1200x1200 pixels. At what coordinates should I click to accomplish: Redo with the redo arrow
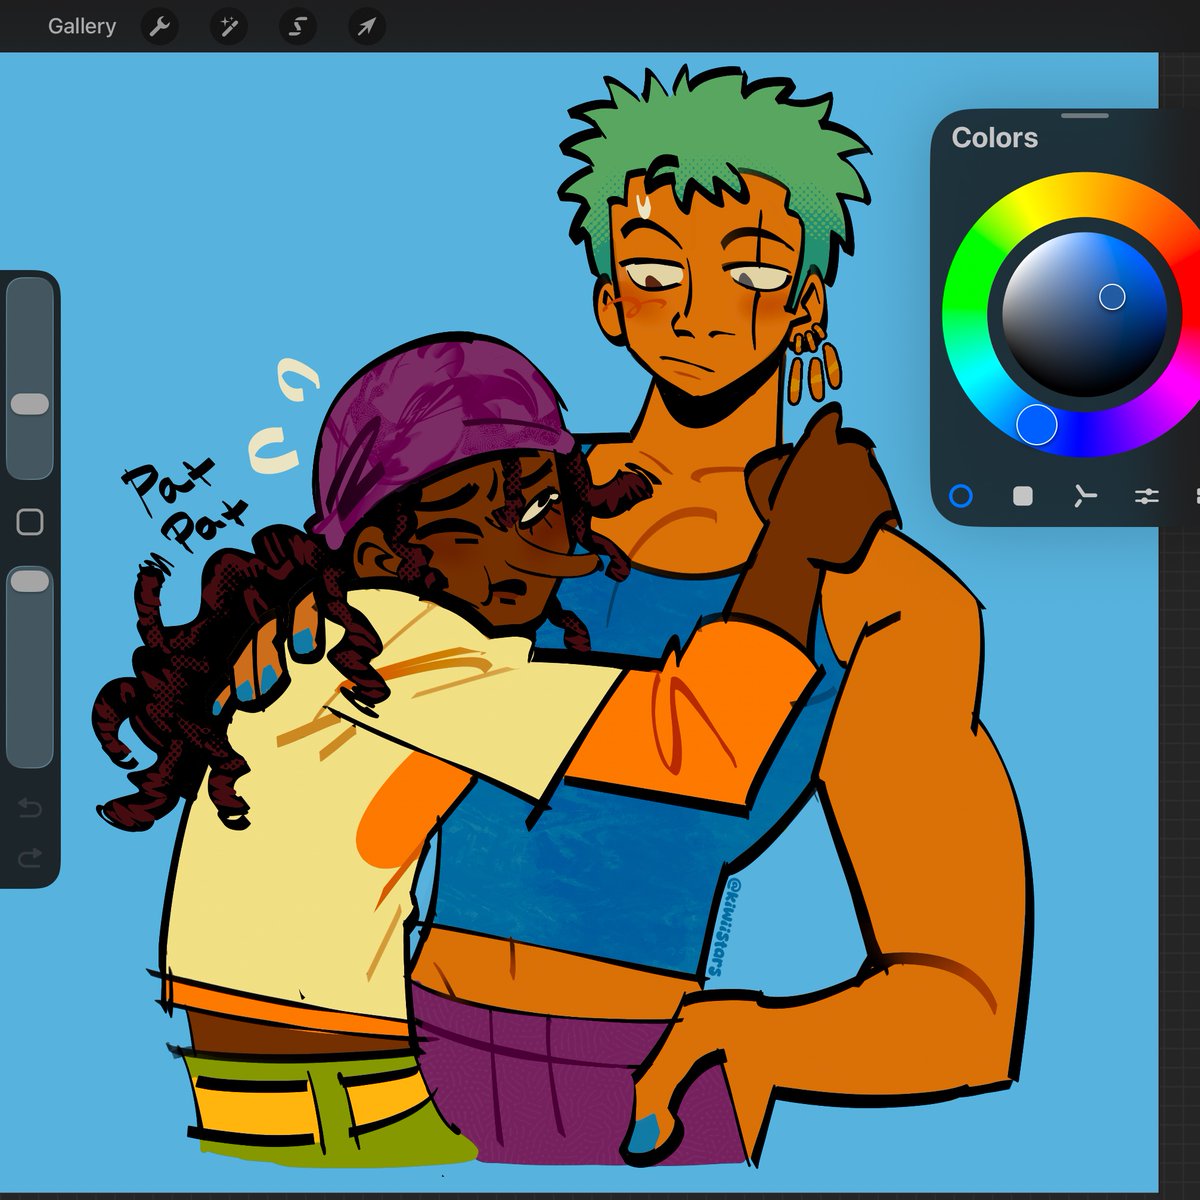coord(30,857)
